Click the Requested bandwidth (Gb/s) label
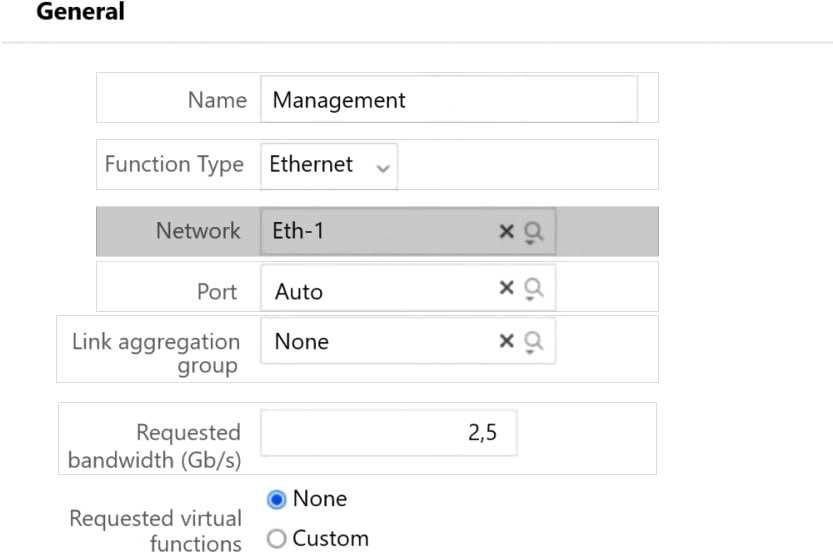Screen dimensions: 833x558 pos(155,446)
